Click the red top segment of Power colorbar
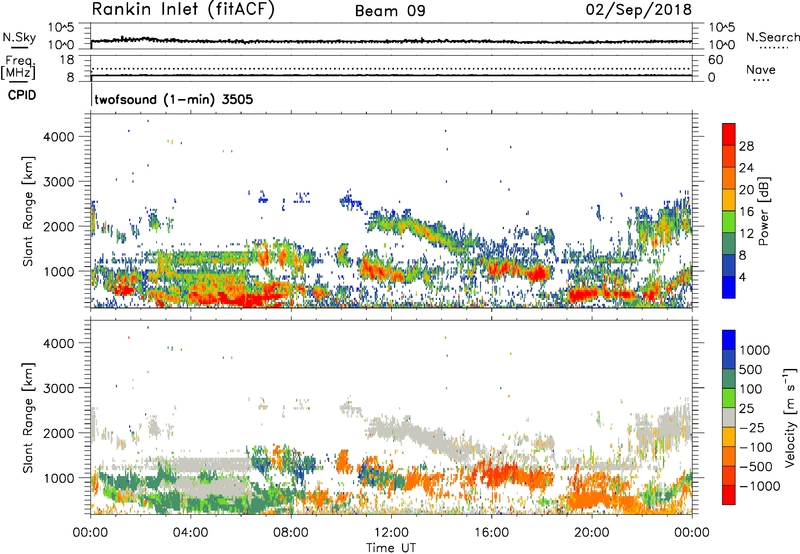 pyautogui.click(x=729, y=134)
